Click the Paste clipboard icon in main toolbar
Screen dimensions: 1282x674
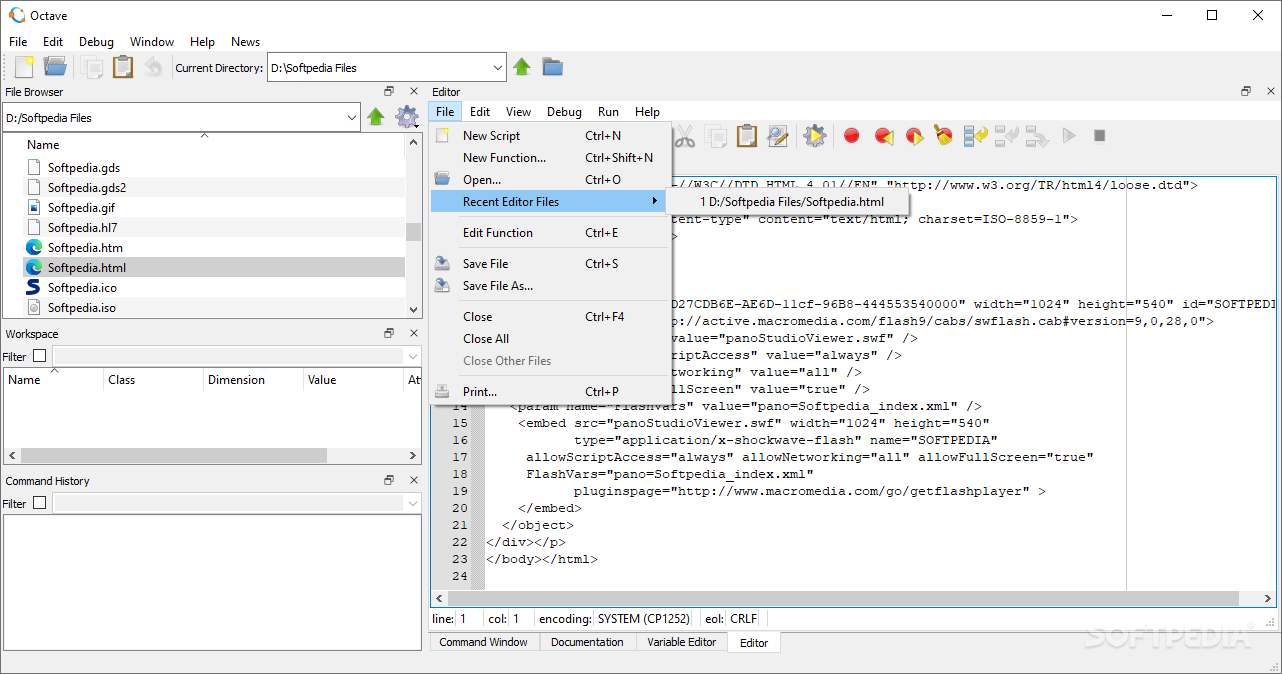(x=123, y=67)
